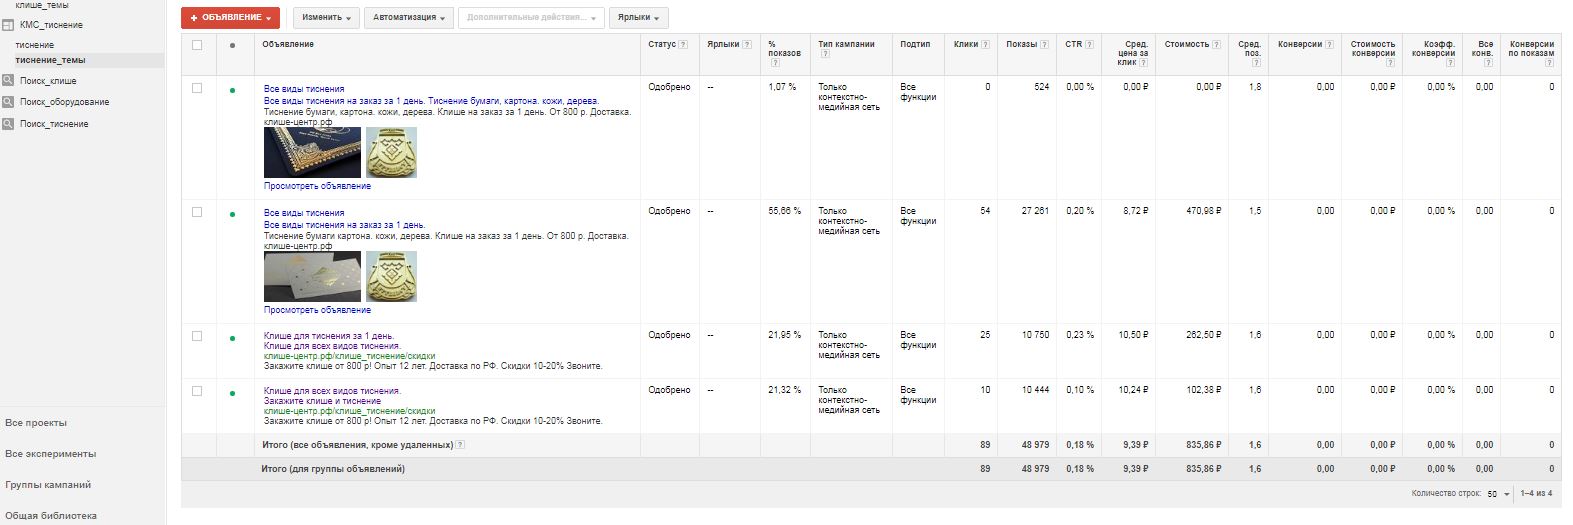Open the Автоматизация dropdown
This screenshot has width=1573, height=525.
pyautogui.click(x=409, y=17)
